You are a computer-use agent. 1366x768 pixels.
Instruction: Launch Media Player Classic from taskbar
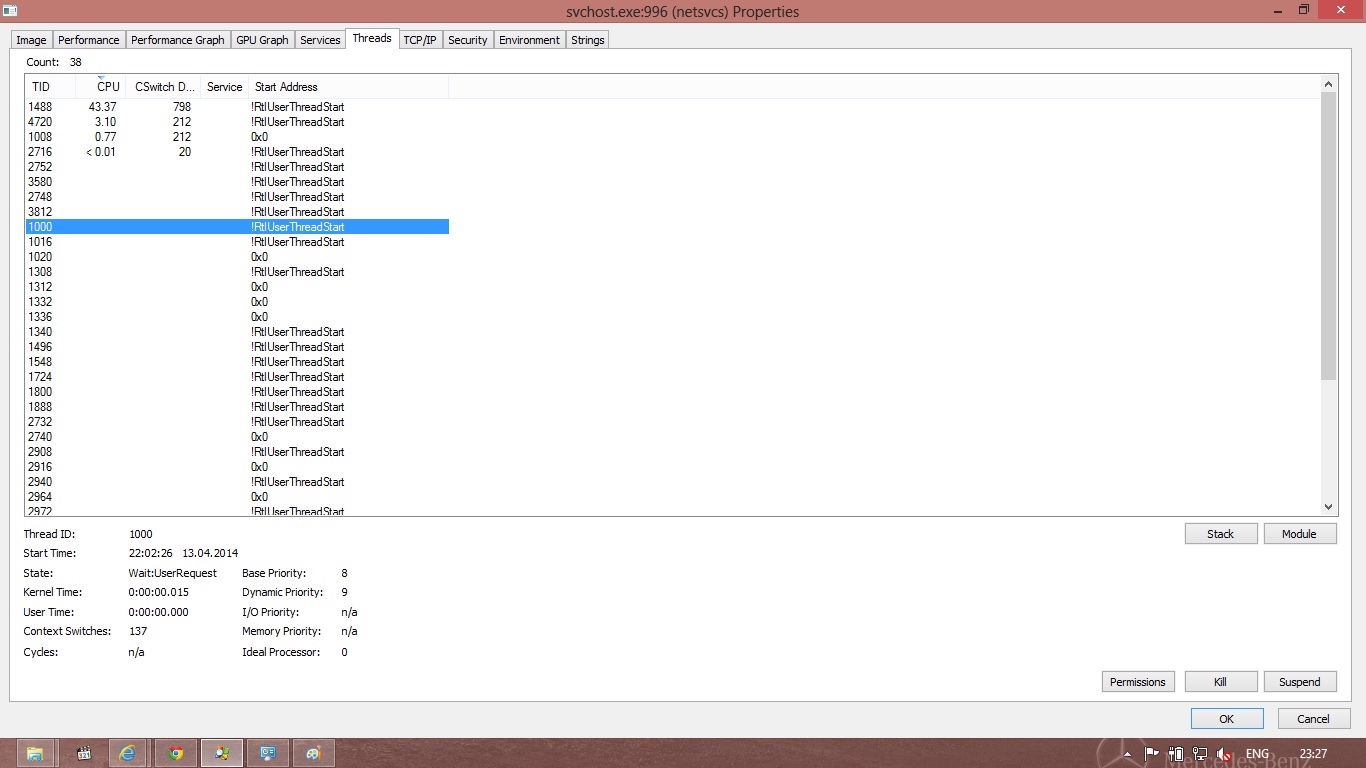[x=84, y=753]
